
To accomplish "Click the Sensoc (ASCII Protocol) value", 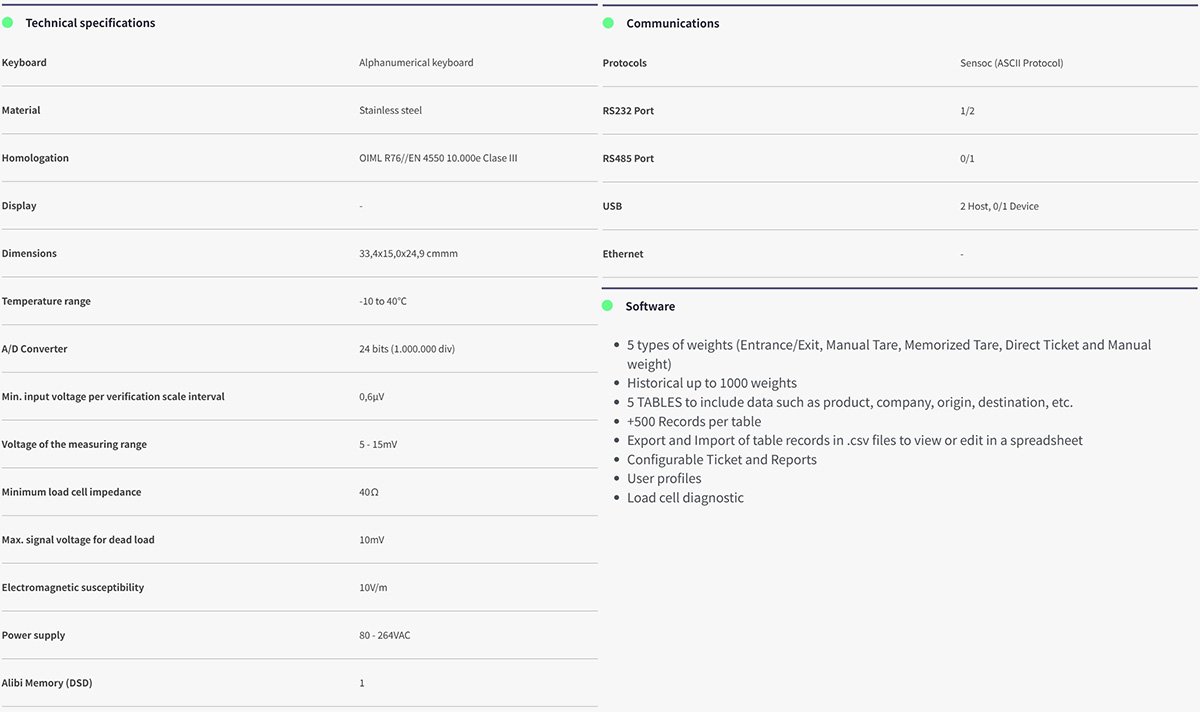I will pos(1011,63).
